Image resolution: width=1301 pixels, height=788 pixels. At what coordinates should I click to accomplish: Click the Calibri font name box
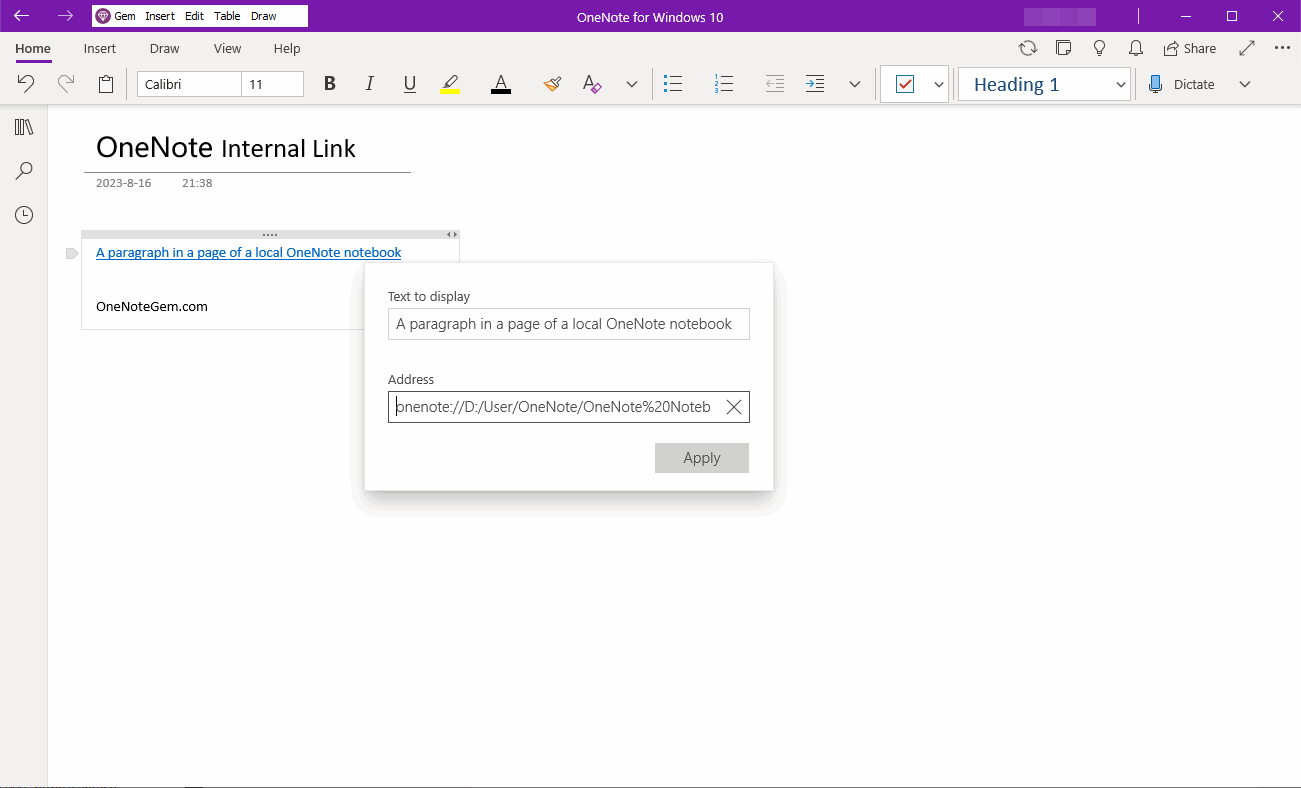189,84
